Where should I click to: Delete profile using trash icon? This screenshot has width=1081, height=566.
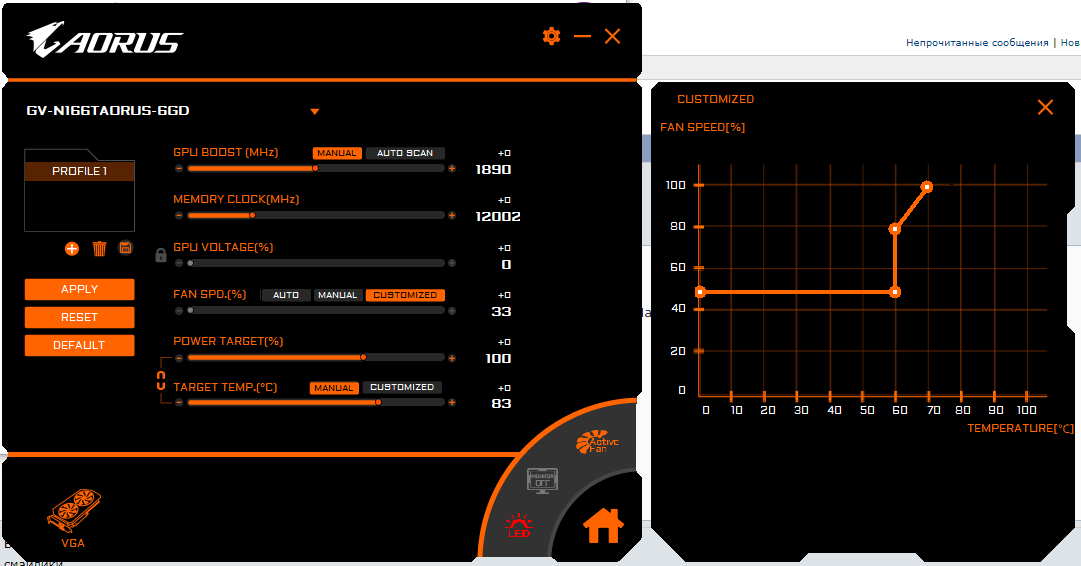[99, 248]
